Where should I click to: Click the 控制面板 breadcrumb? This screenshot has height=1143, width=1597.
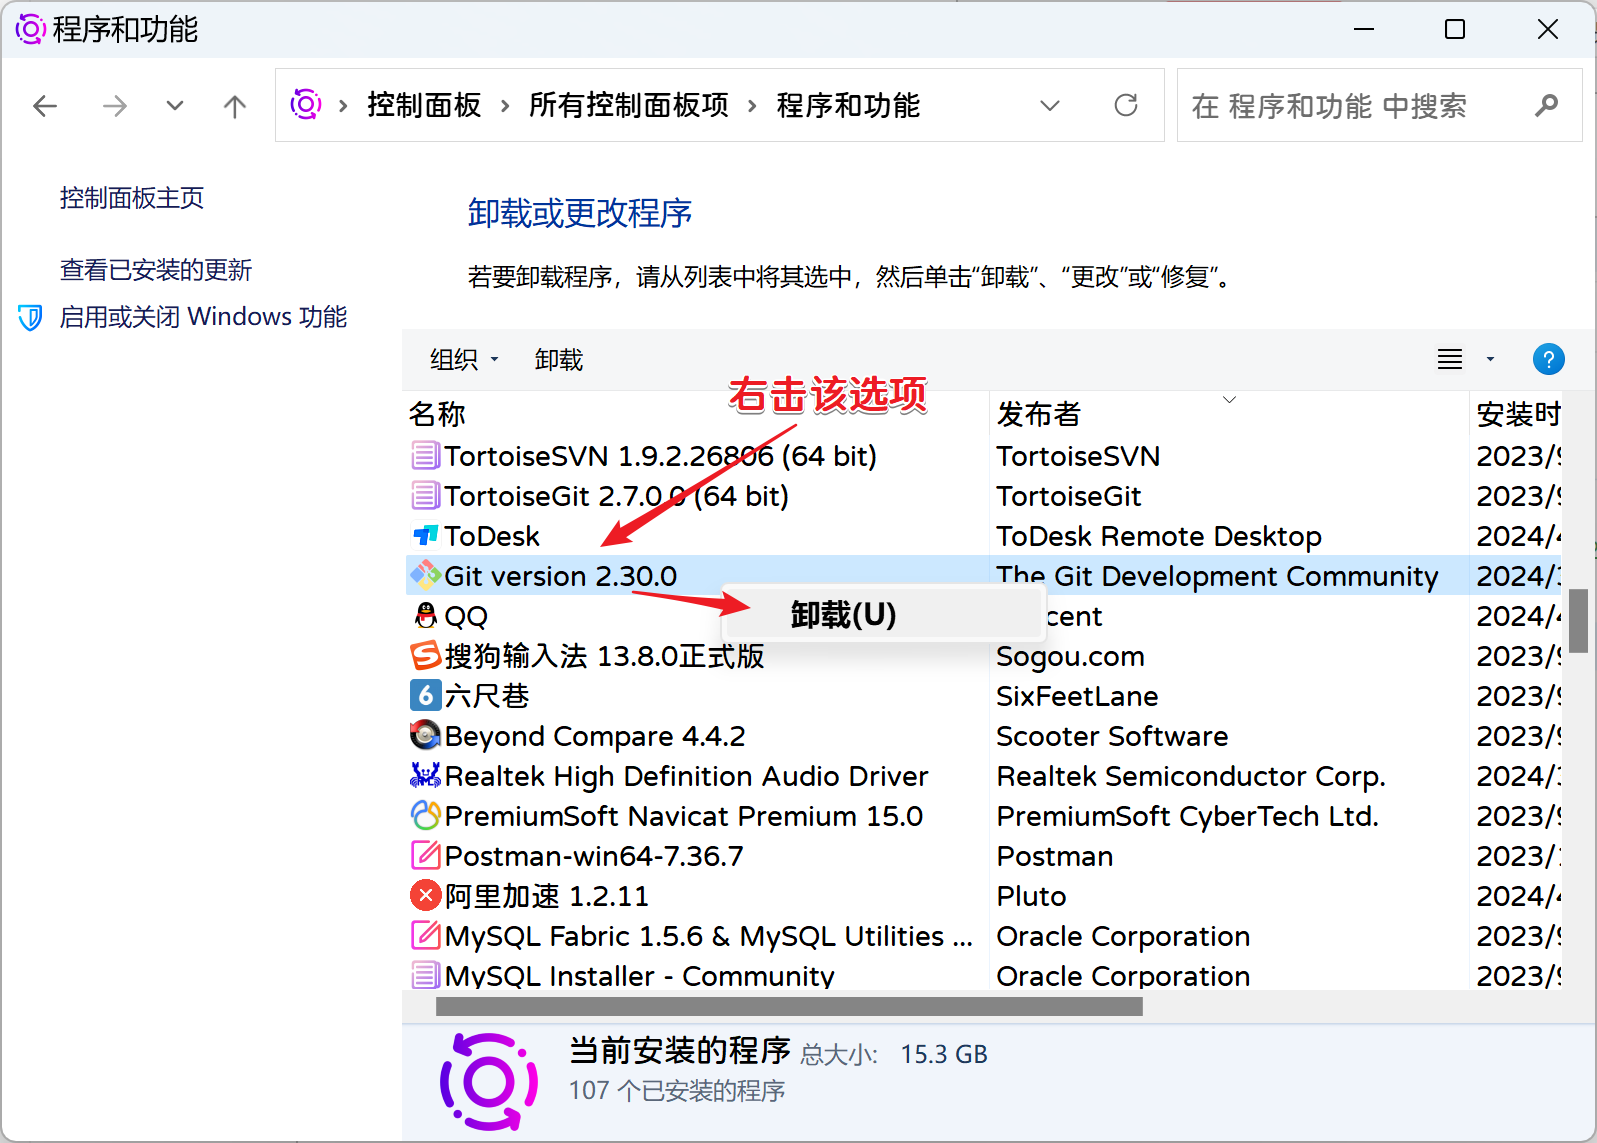pos(424,105)
